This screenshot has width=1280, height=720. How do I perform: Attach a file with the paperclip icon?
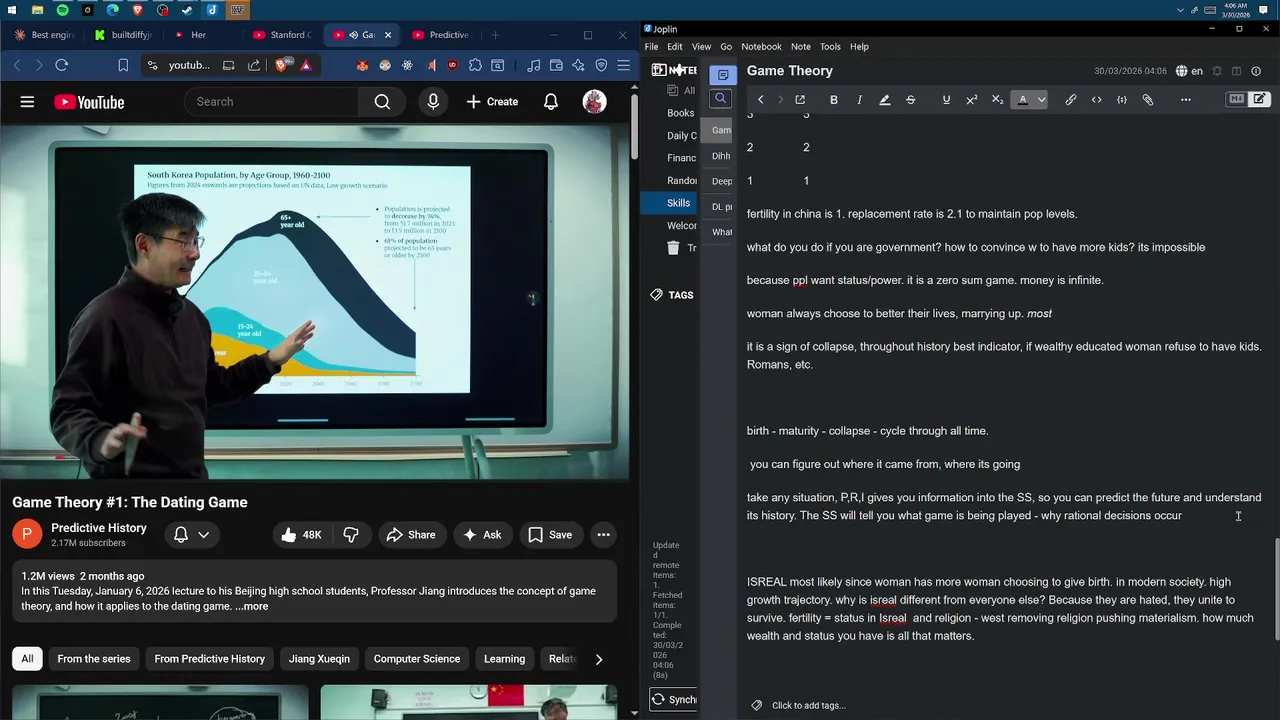pyautogui.click(x=1148, y=100)
